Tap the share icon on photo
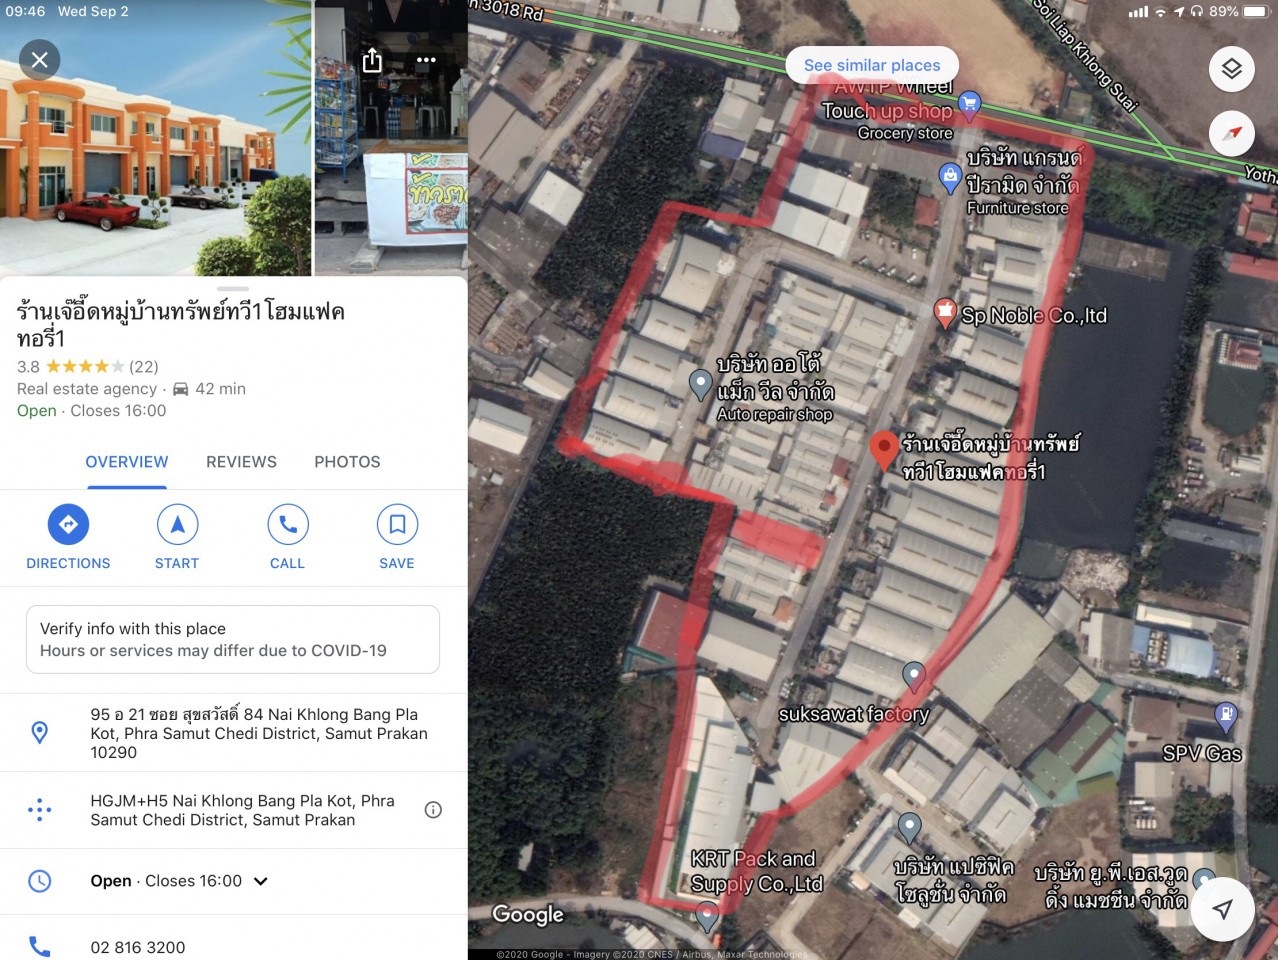 click(x=372, y=60)
